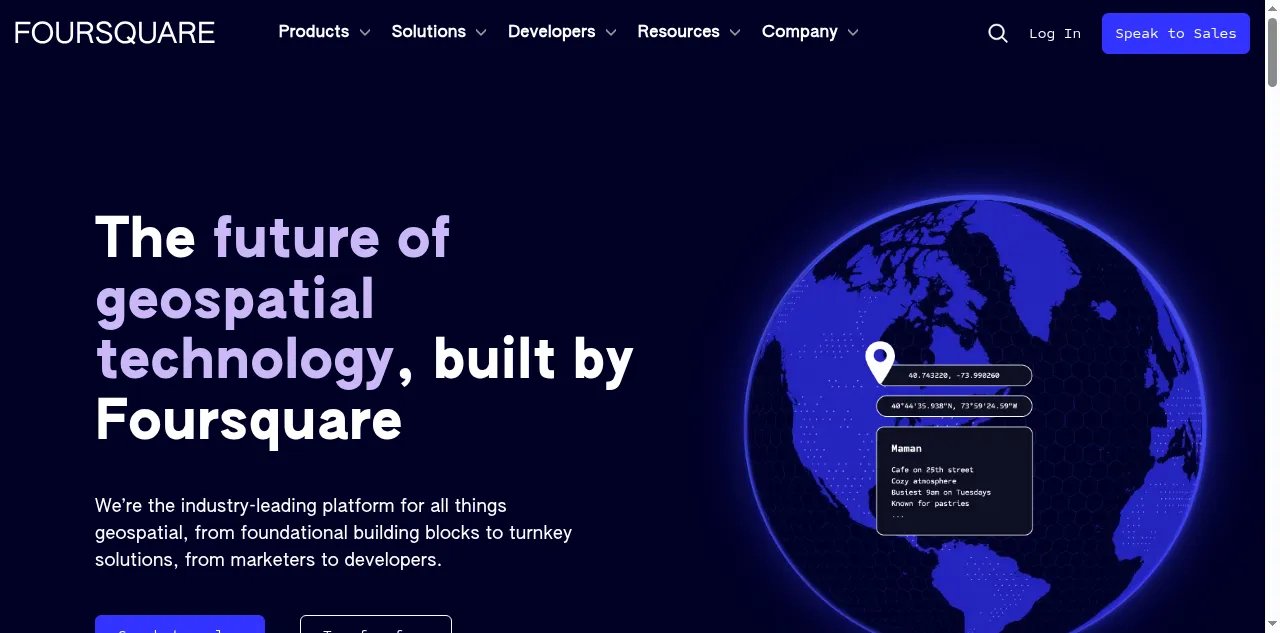1280x633 pixels.
Task: Click the industry-leading platform description paragraph
Action: 333,532
